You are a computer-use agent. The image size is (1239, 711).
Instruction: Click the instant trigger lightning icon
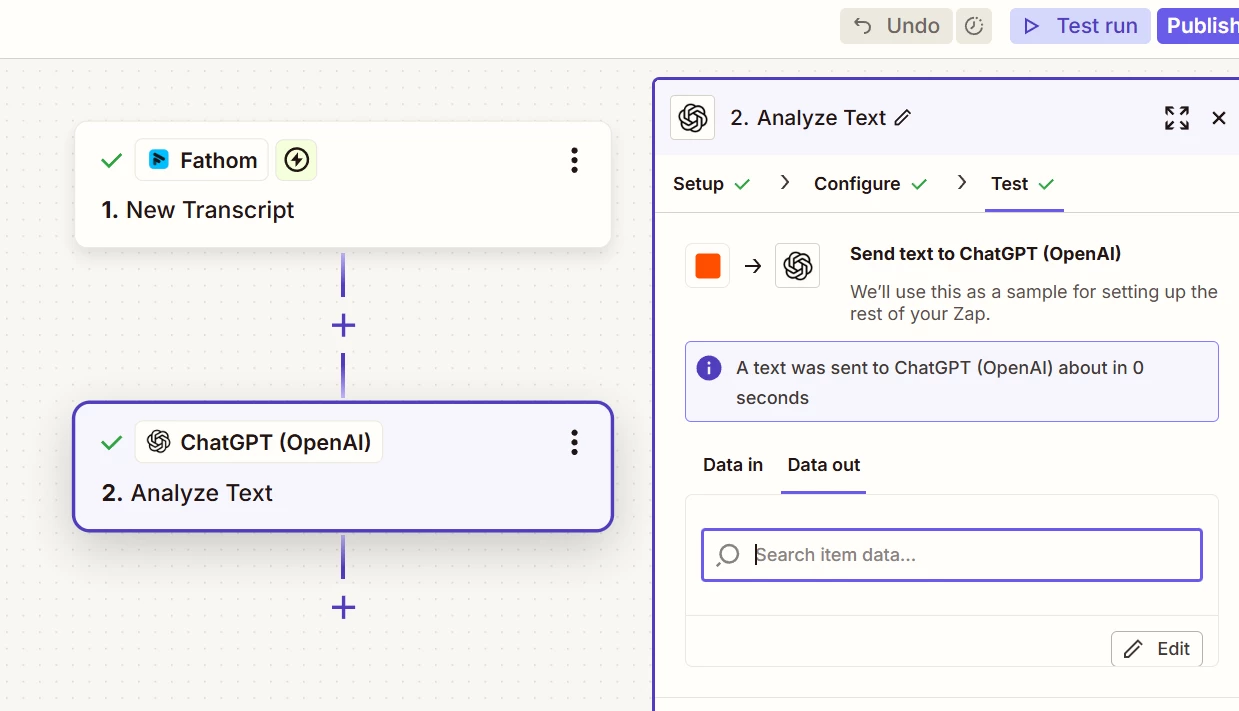296,160
